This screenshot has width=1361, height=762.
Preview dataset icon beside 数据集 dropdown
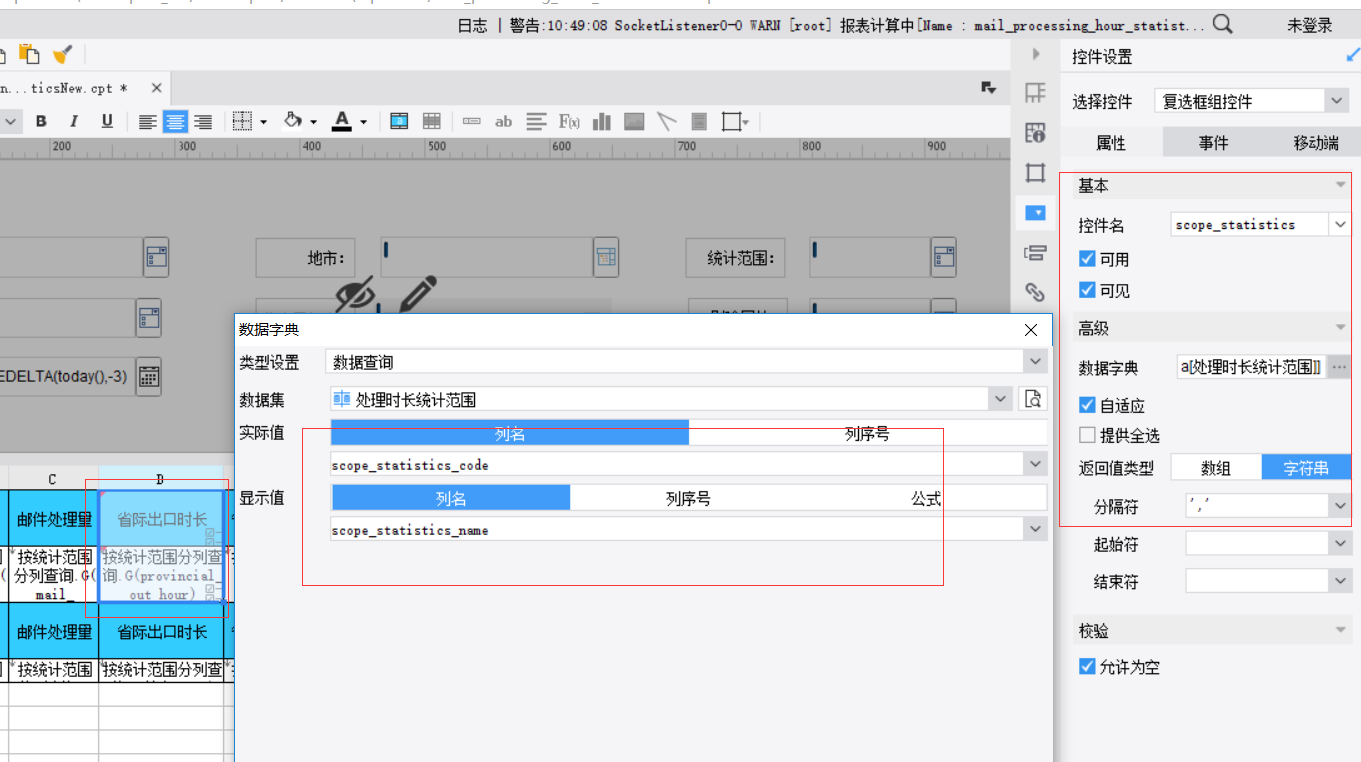pyautogui.click(x=1032, y=399)
